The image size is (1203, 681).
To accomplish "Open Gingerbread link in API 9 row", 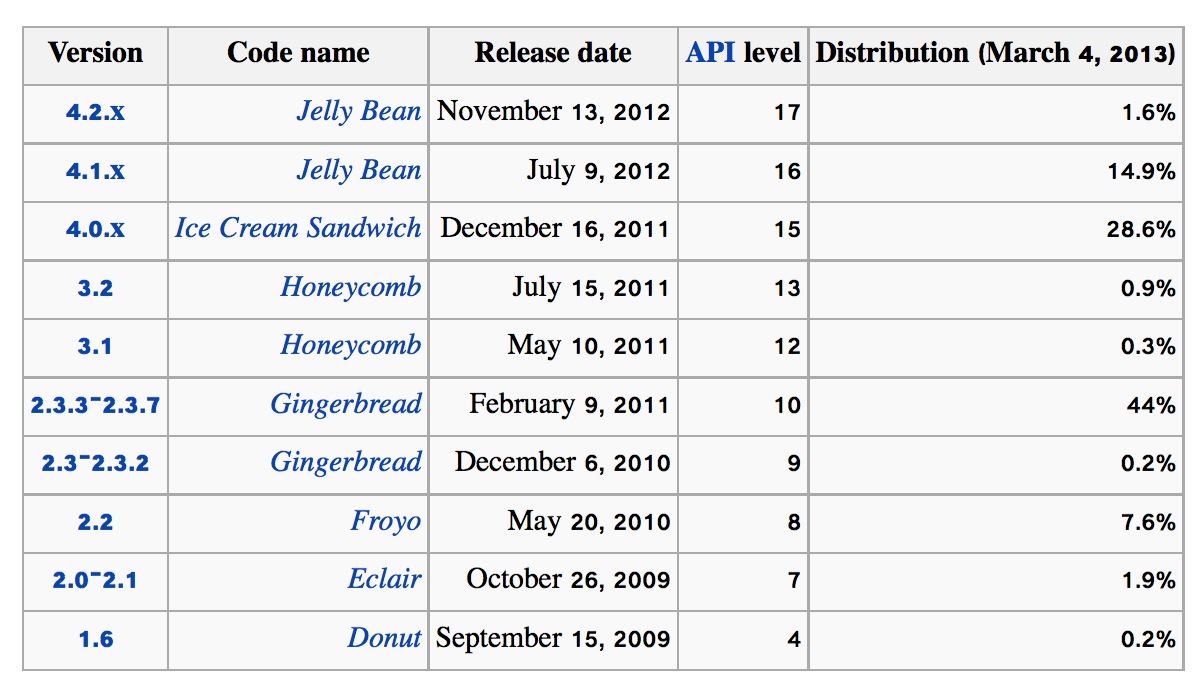I will click(x=346, y=462).
